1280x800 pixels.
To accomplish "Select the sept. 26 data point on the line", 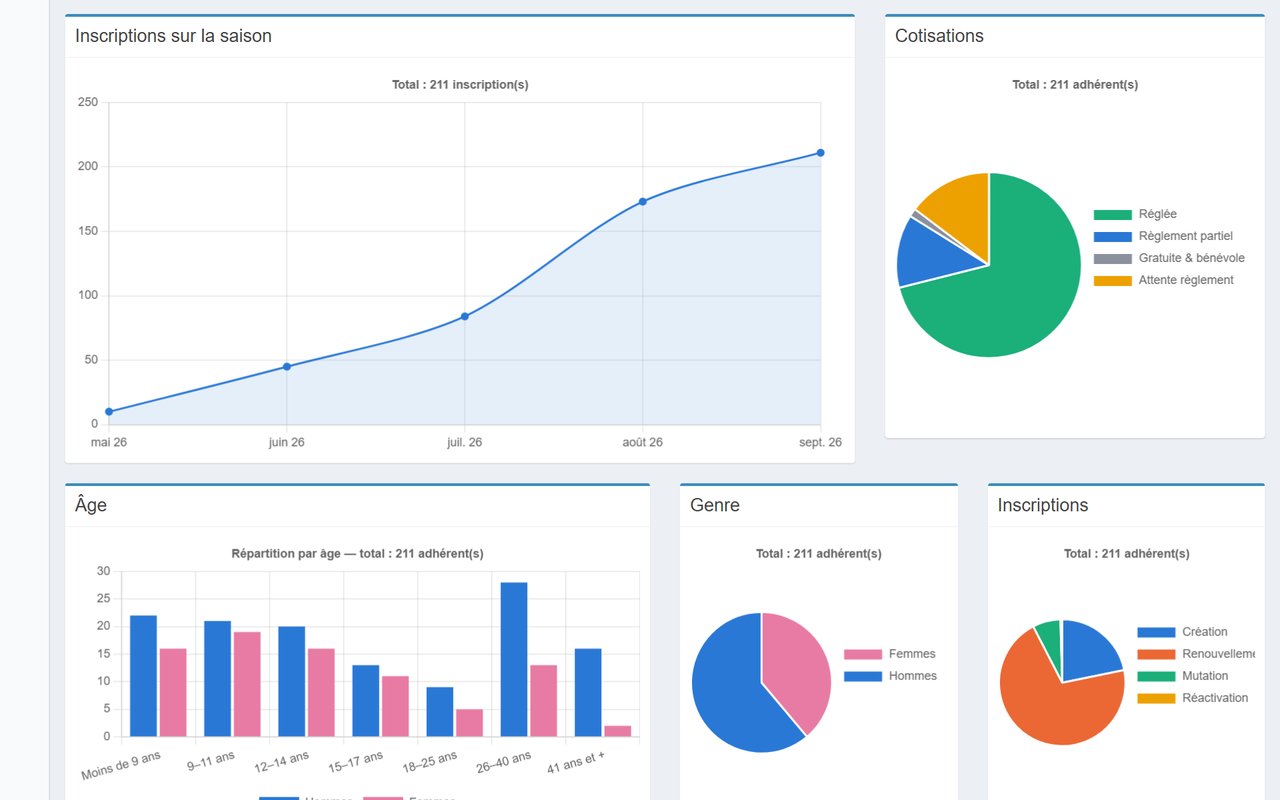I will 821,153.
